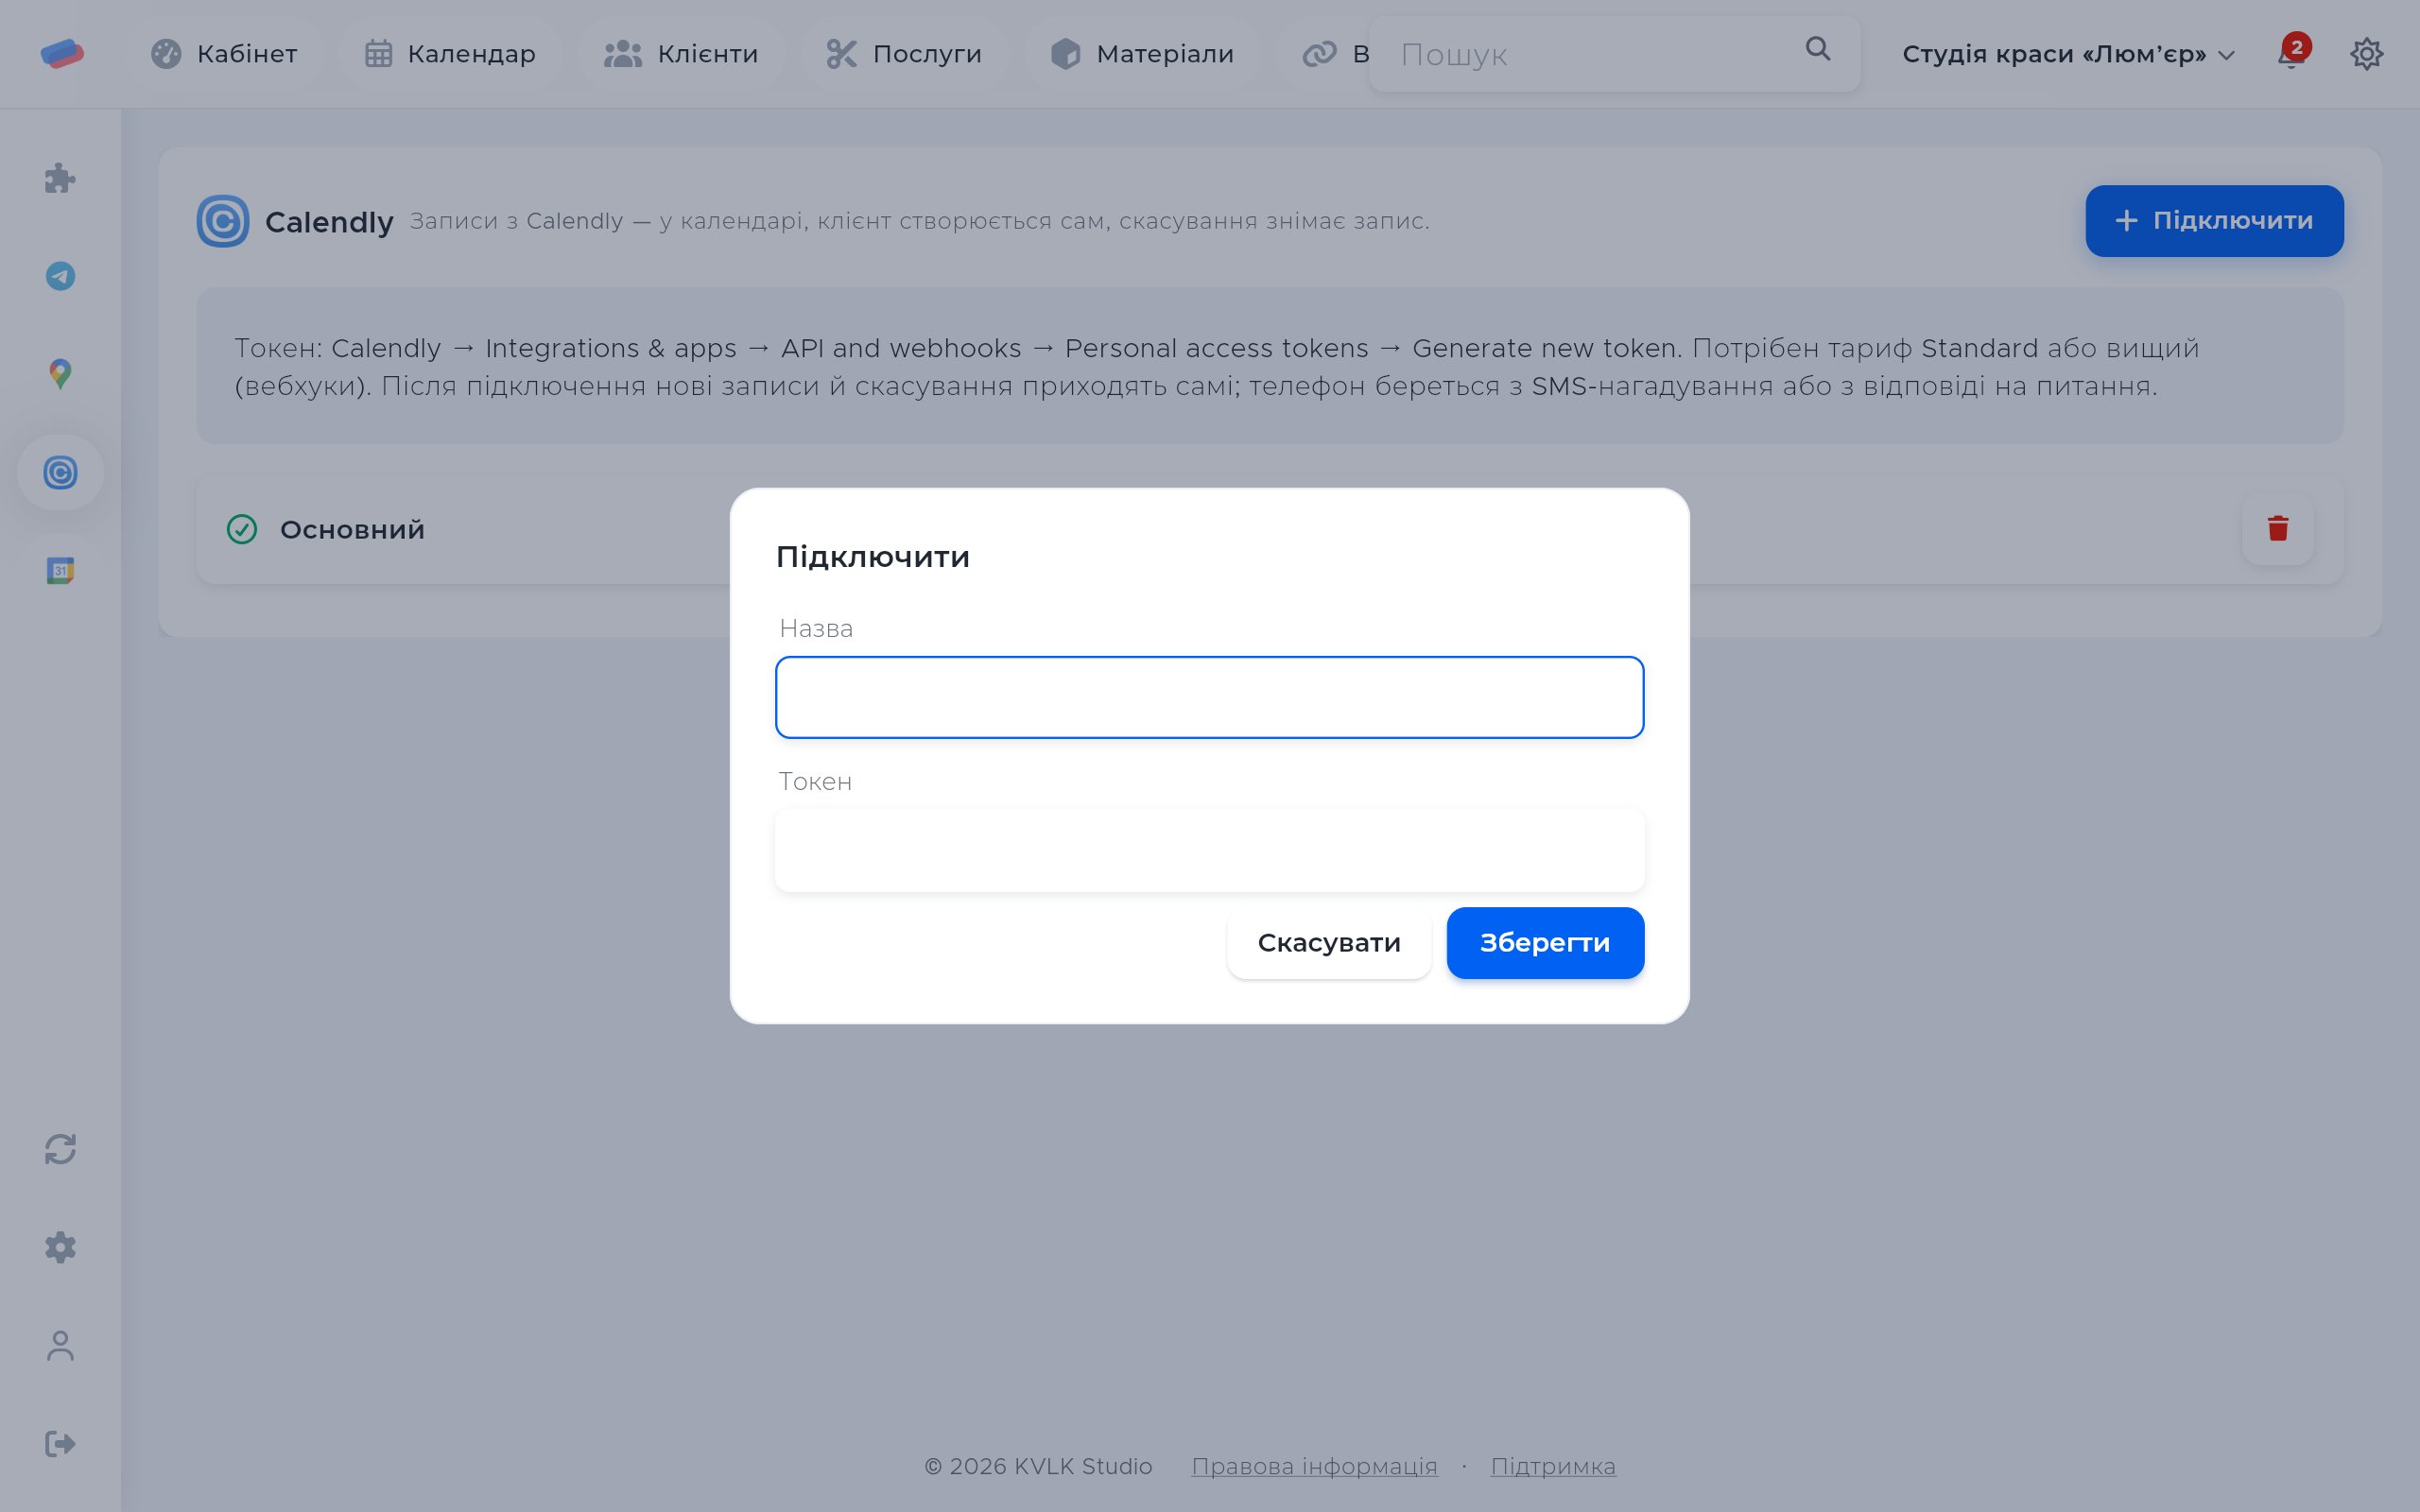Open the settings cog in top bar
This screenshot has width=2420, height=1512.
(x=2366, y=54)
